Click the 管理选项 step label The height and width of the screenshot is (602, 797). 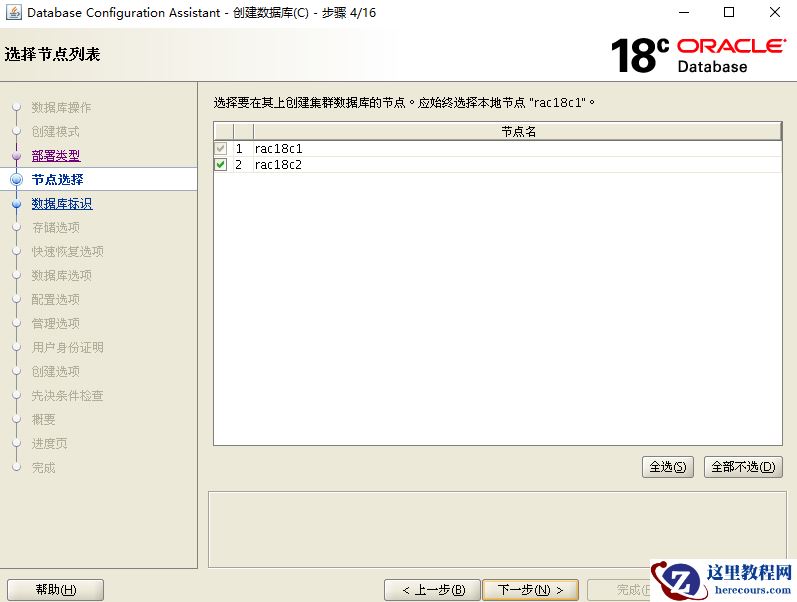point(55,323)
